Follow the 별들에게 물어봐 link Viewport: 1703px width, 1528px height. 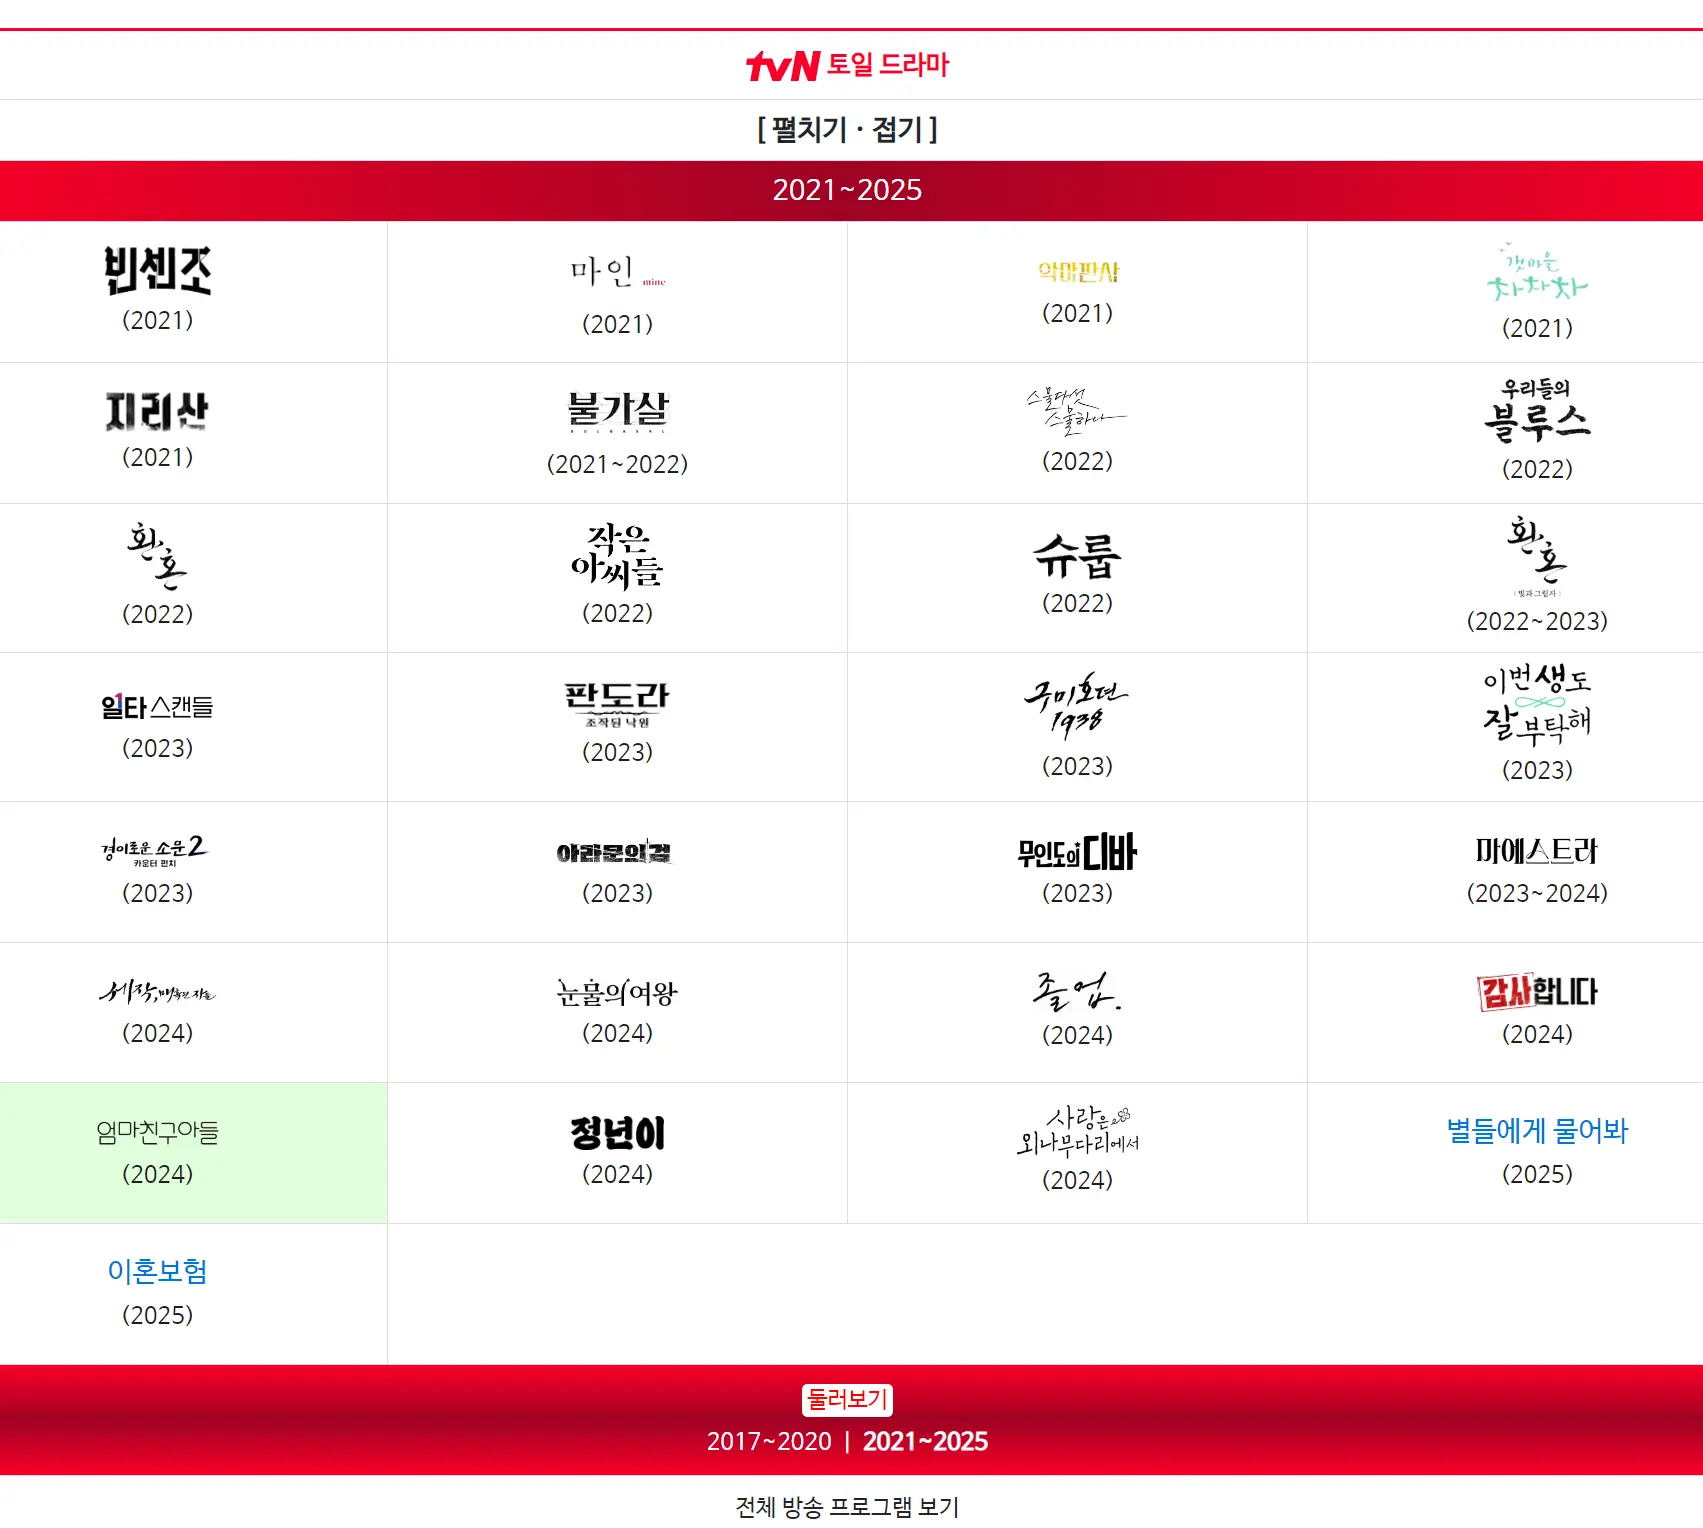[x=1537, y=1131]
